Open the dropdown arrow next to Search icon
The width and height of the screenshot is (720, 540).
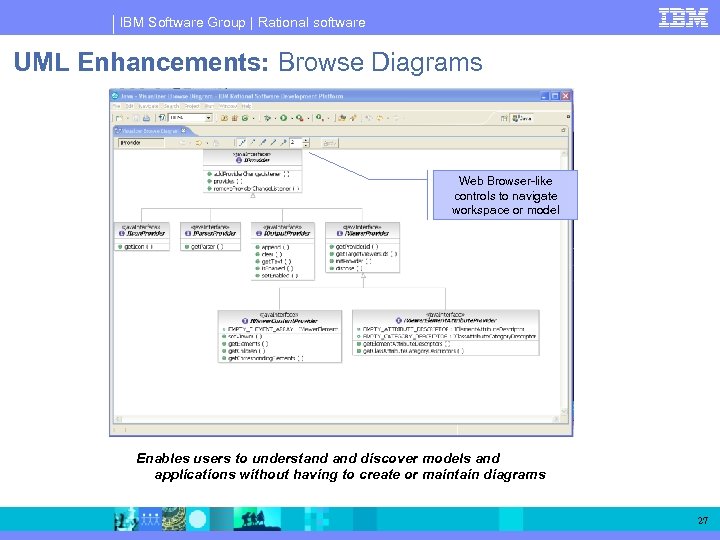[x=329, y=118]
